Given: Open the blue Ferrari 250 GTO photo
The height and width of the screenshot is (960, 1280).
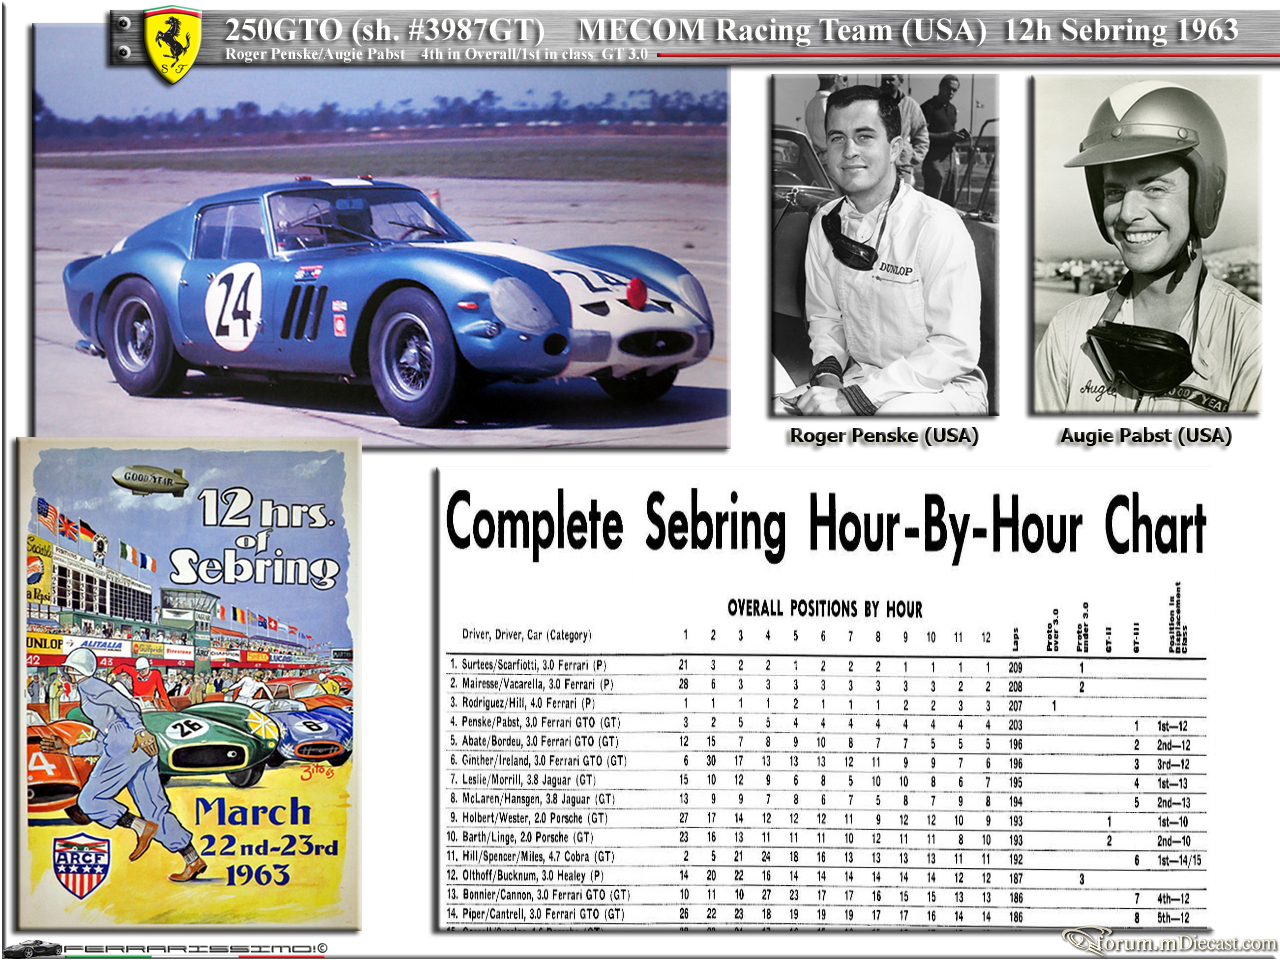Looking at the screenshot, I should [381, 256].
